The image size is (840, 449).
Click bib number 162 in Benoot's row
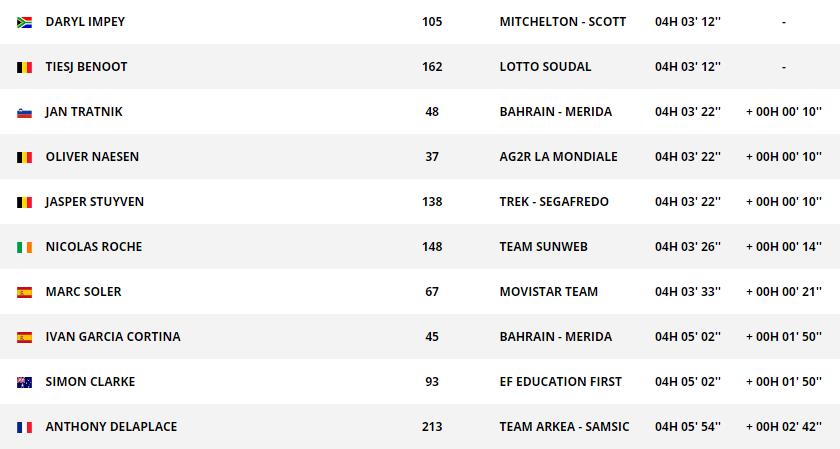432,67
